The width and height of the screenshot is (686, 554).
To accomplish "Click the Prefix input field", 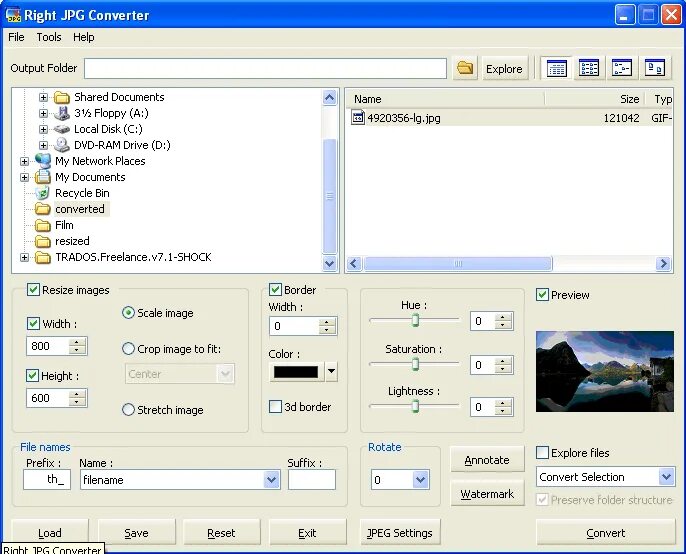I will point(47,480).
